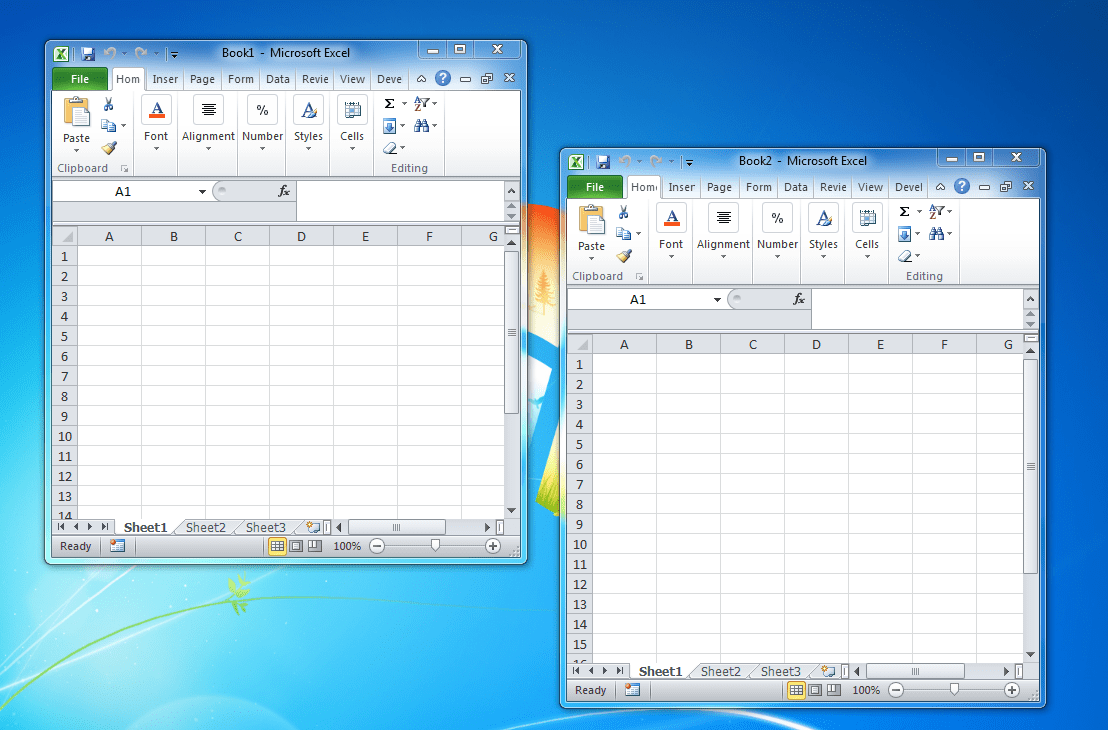
Task: Switch Book2 to Page Break Preview
Action: pos(834,690)
